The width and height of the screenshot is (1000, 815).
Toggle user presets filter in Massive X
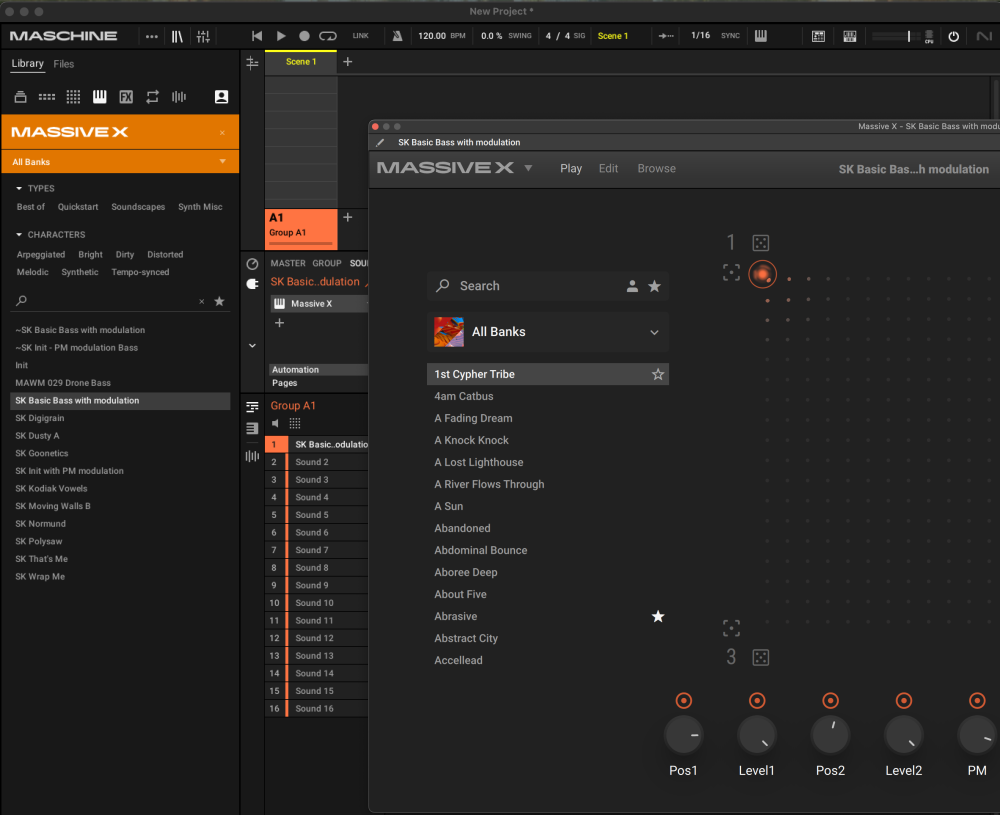pos(632,286)
